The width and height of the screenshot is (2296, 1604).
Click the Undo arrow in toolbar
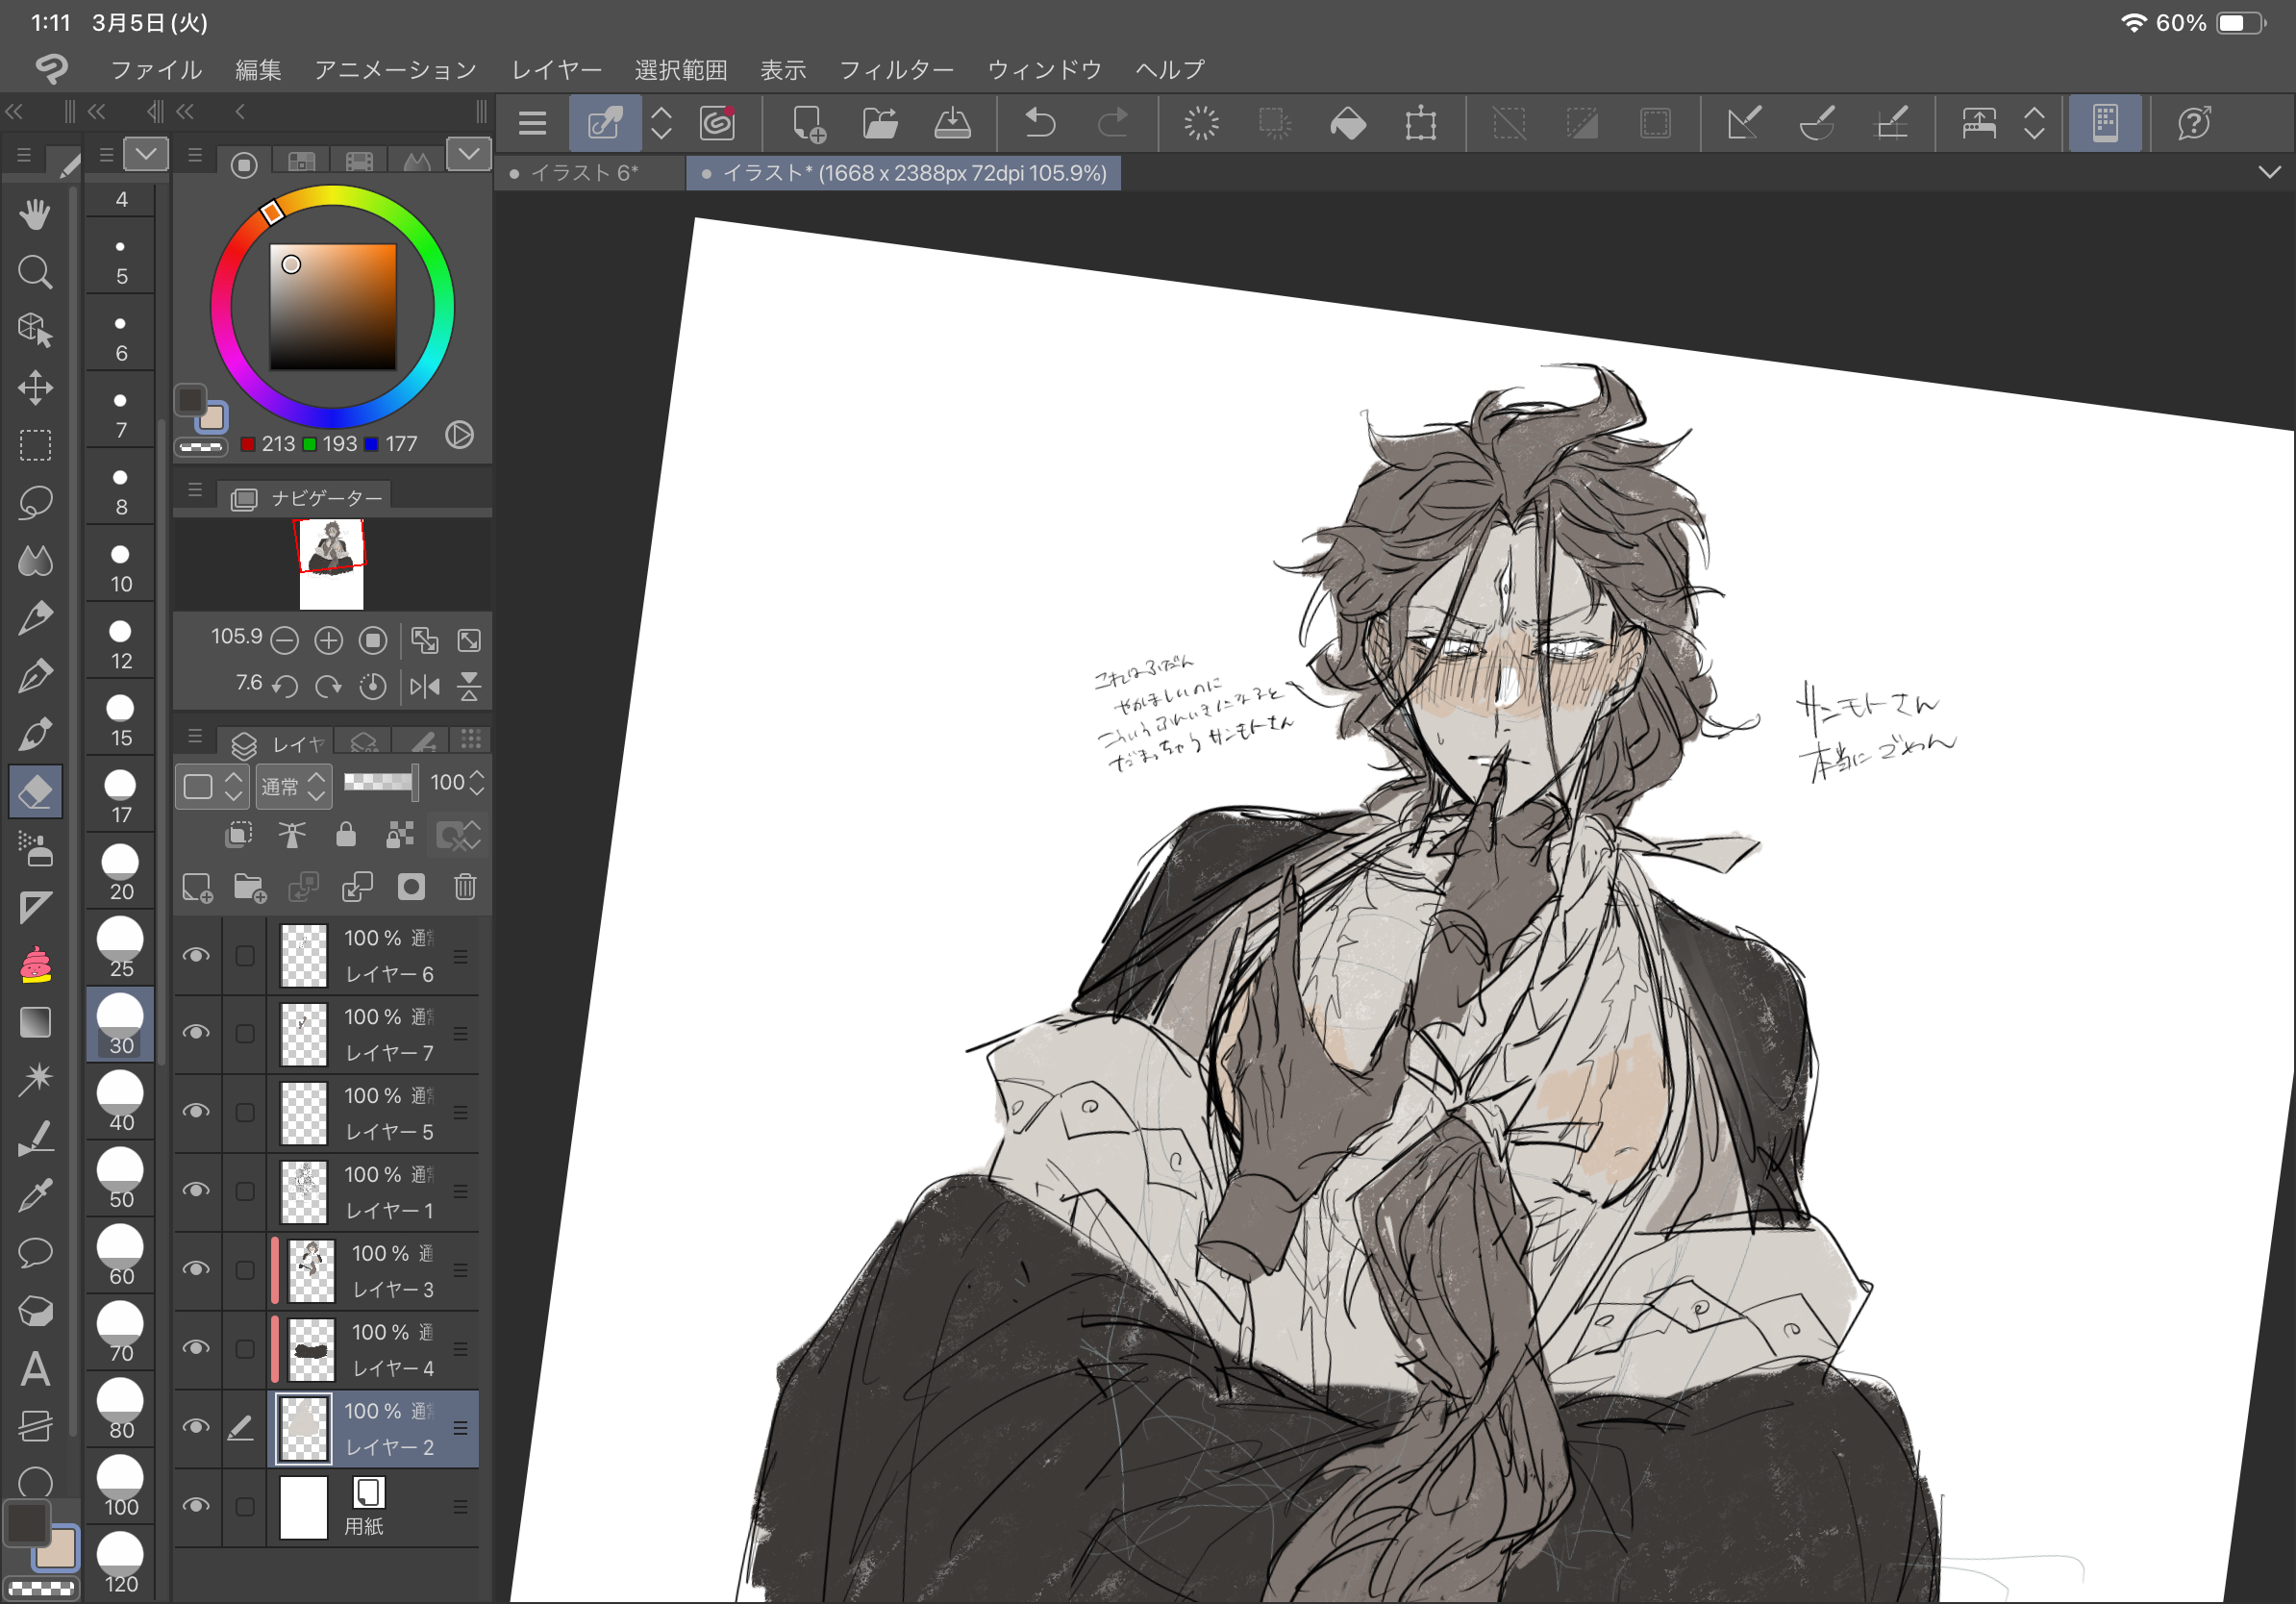[x=1040, y=123]
